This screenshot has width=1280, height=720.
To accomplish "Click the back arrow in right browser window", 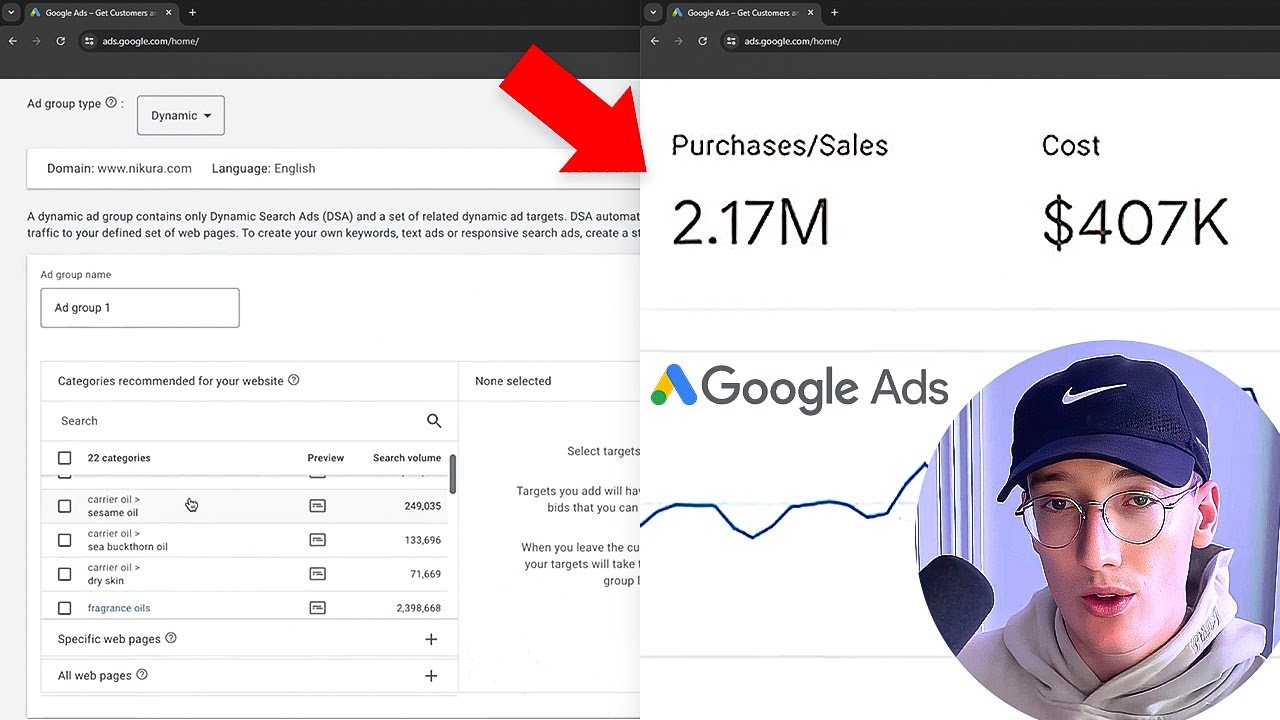I will point(655,41).
